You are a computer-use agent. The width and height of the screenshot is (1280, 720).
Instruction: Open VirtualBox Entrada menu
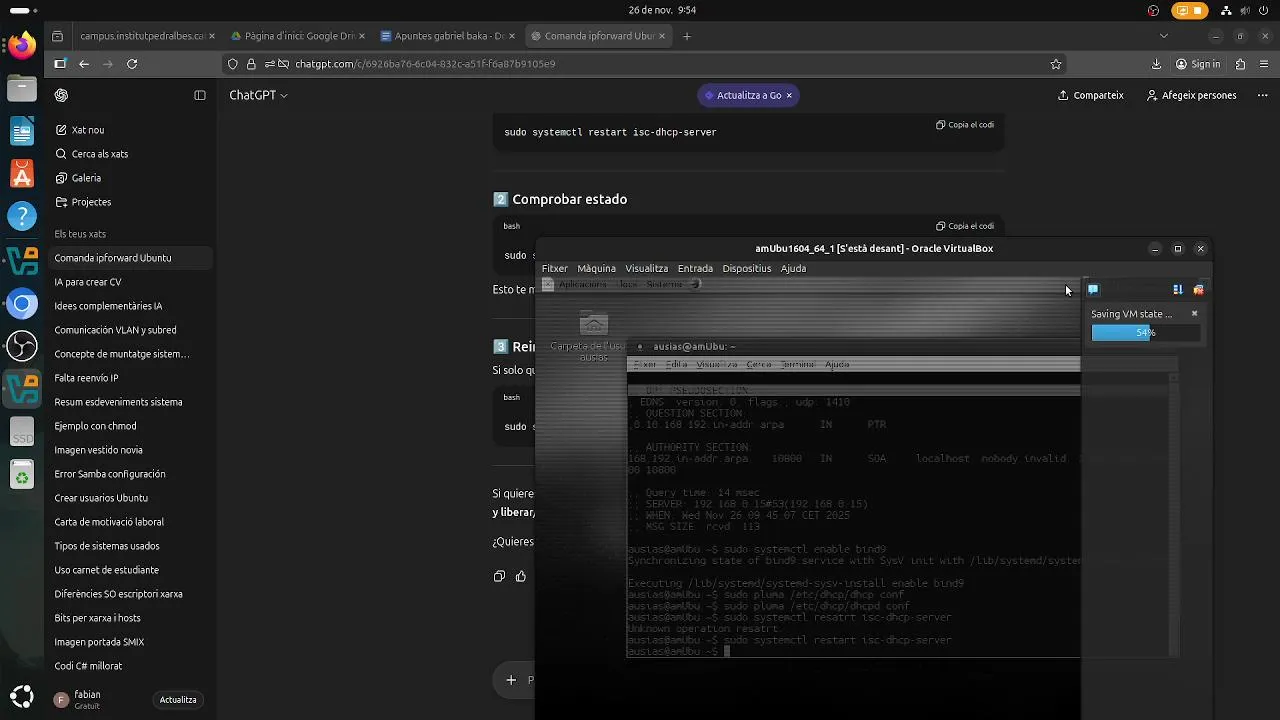click(695, 268)
